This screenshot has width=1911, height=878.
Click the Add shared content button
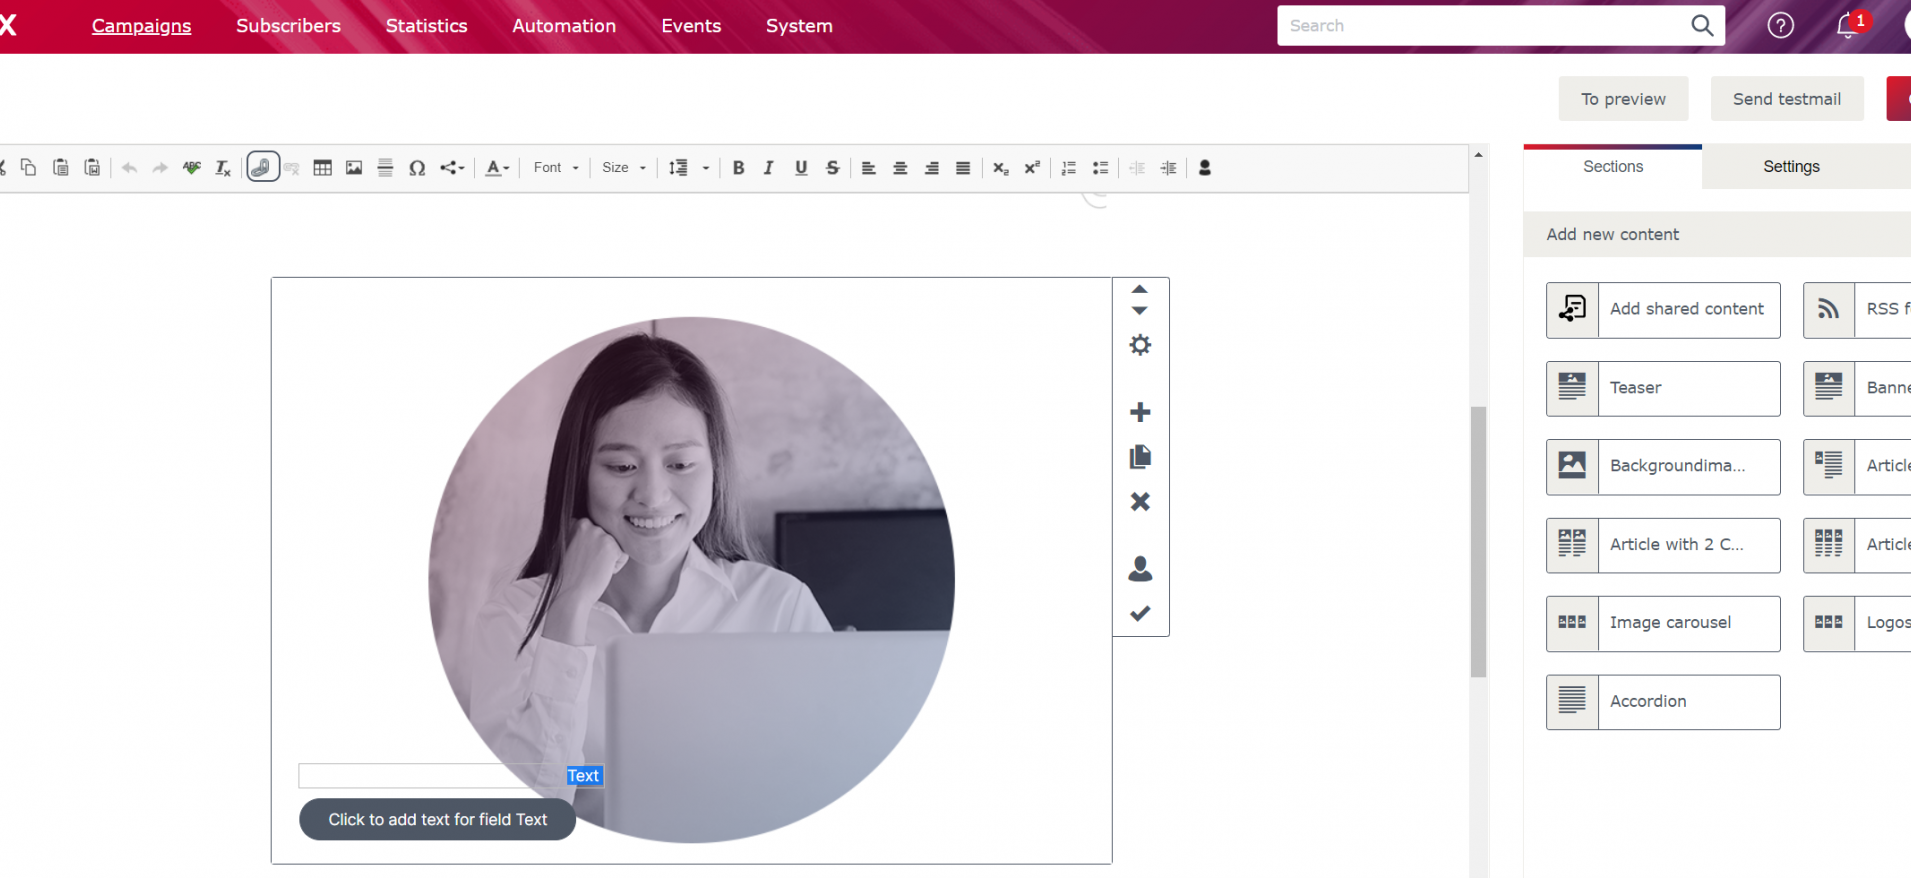coord(1663,310)
